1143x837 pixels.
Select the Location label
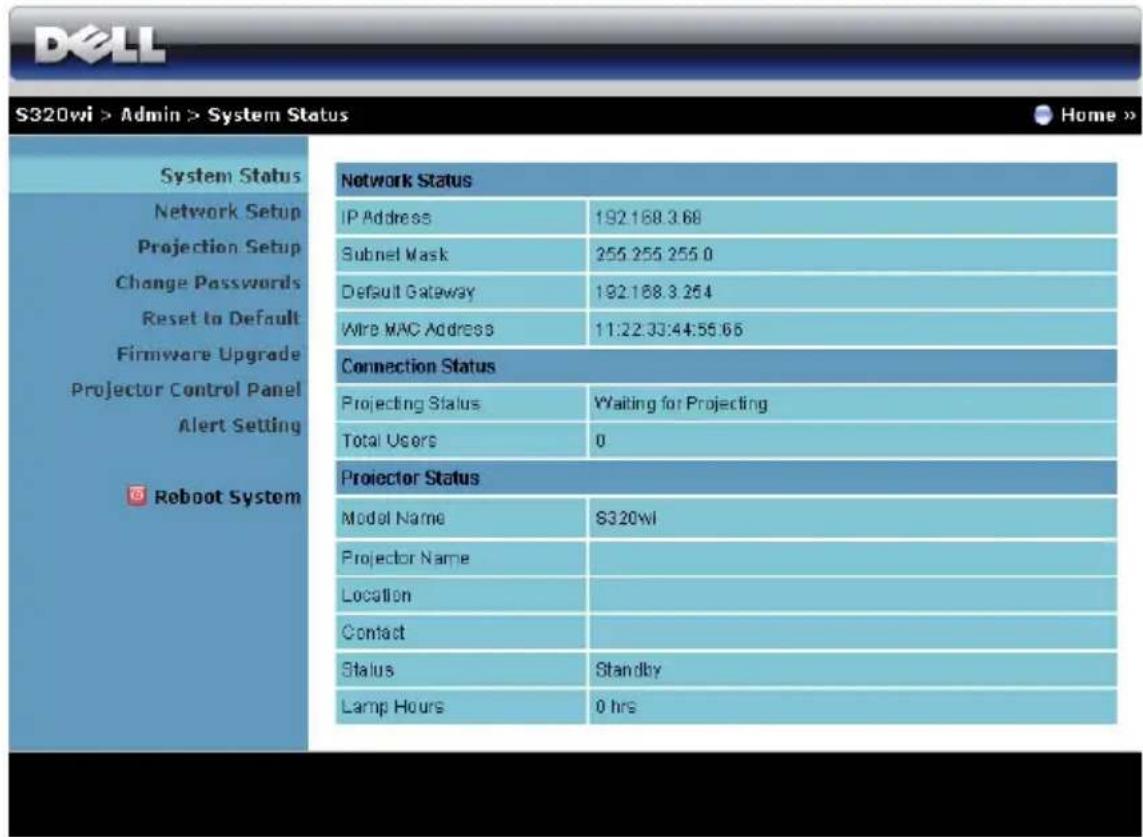click(x=376, y=595)
